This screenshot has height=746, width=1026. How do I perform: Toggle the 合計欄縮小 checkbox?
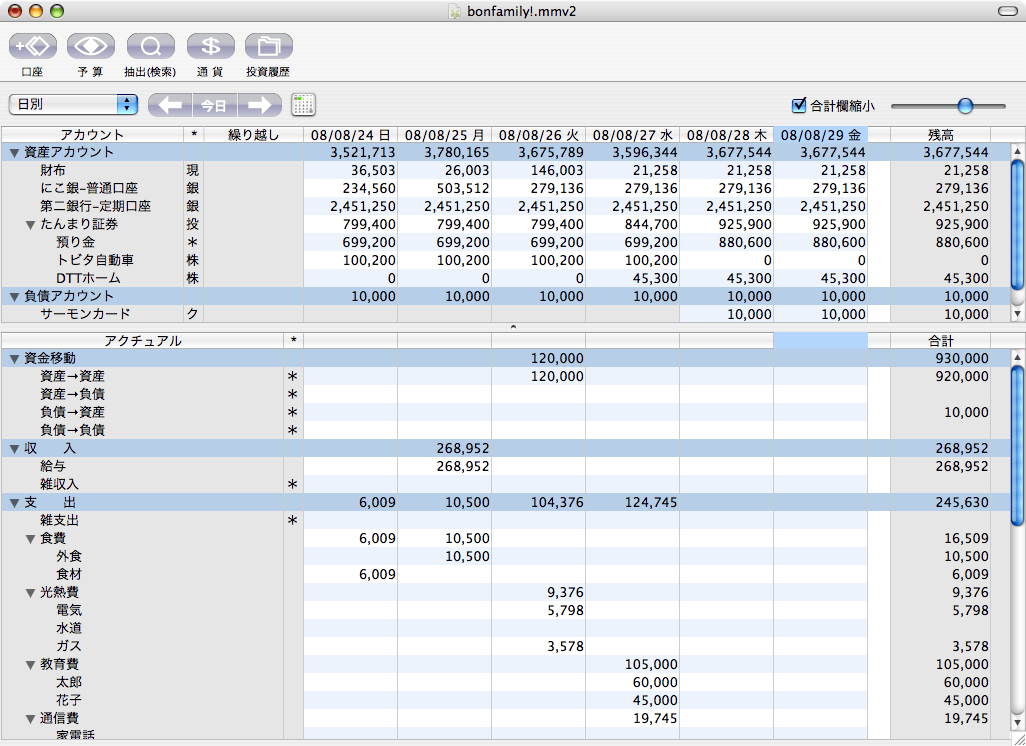(798, 105)
